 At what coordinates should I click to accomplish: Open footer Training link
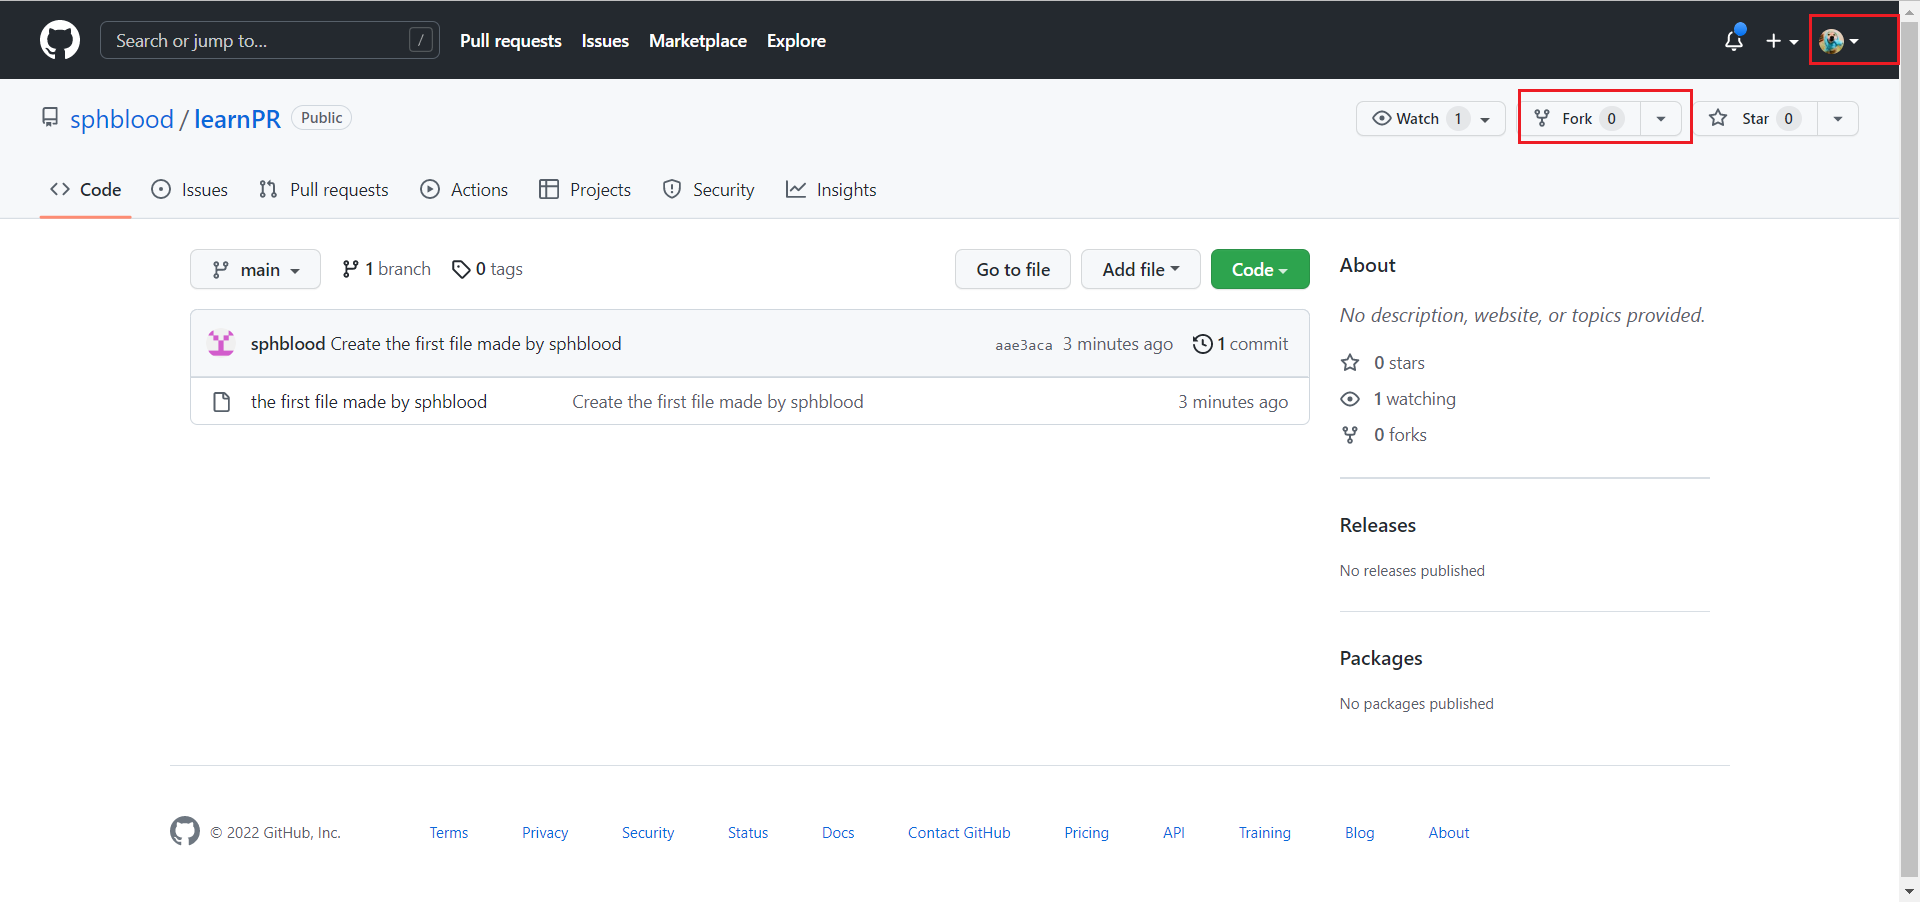tap(1265, 833)
